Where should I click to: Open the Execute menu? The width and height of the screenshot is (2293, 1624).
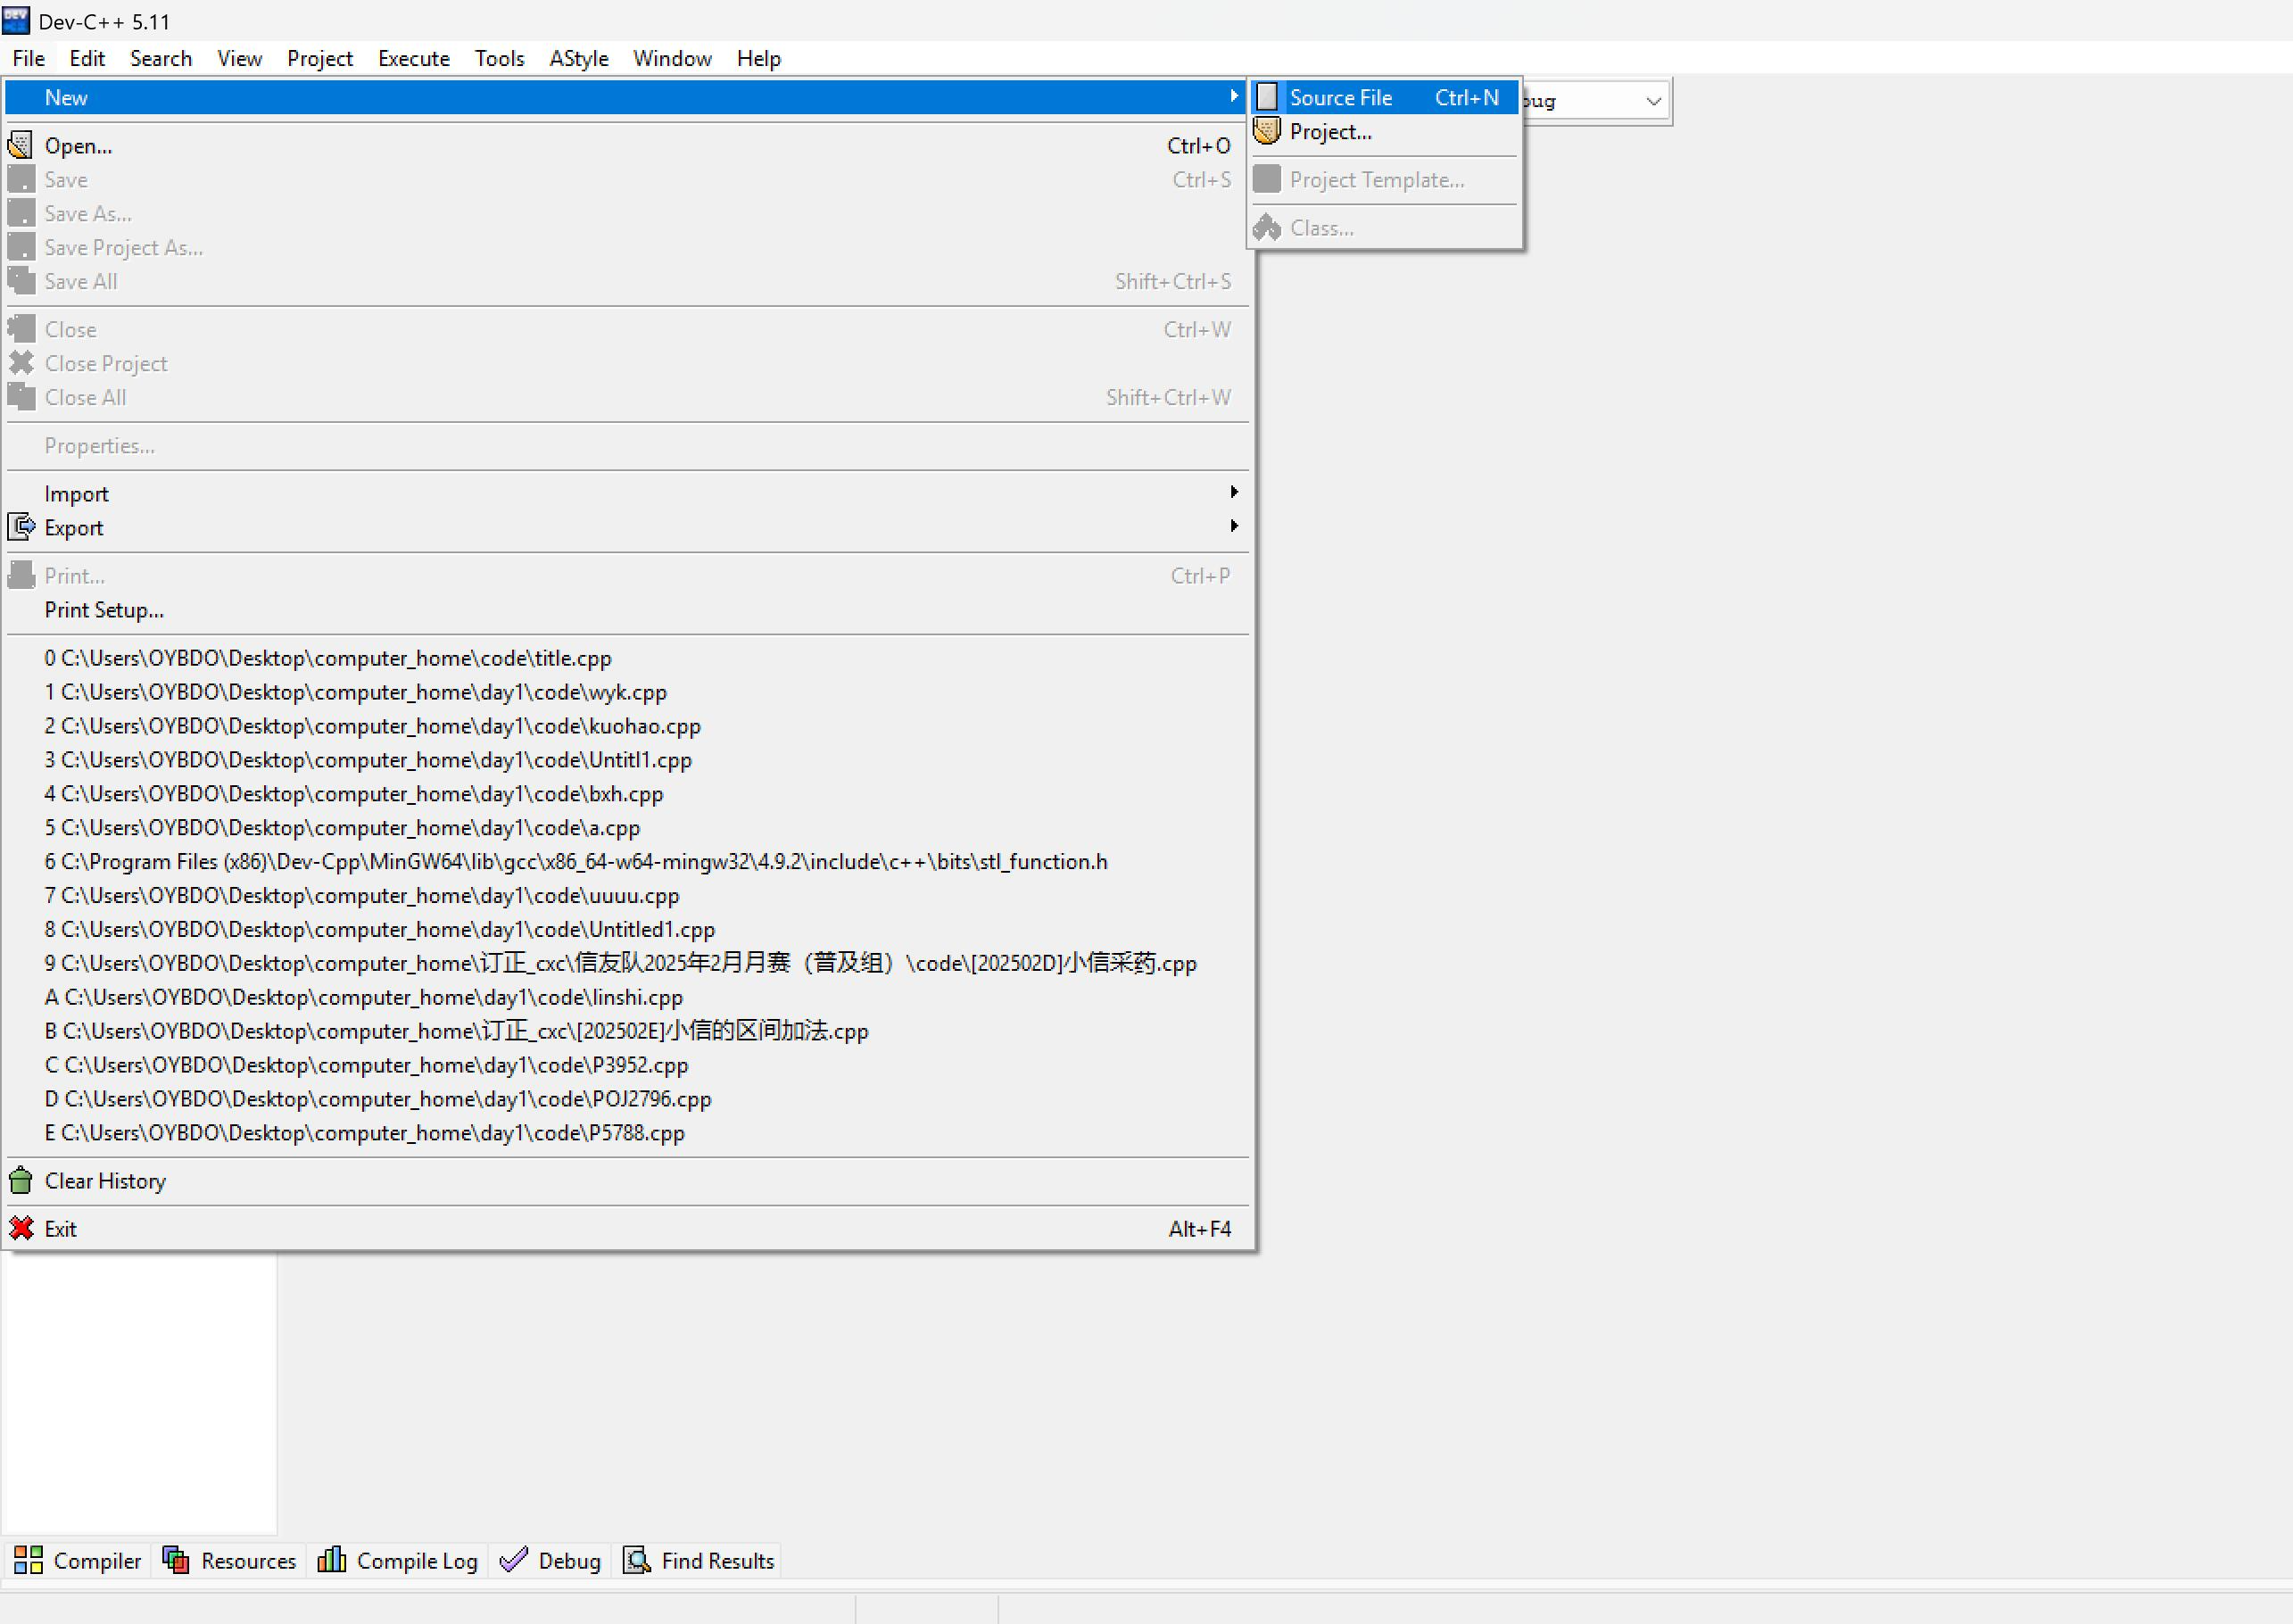coord(413,58)
